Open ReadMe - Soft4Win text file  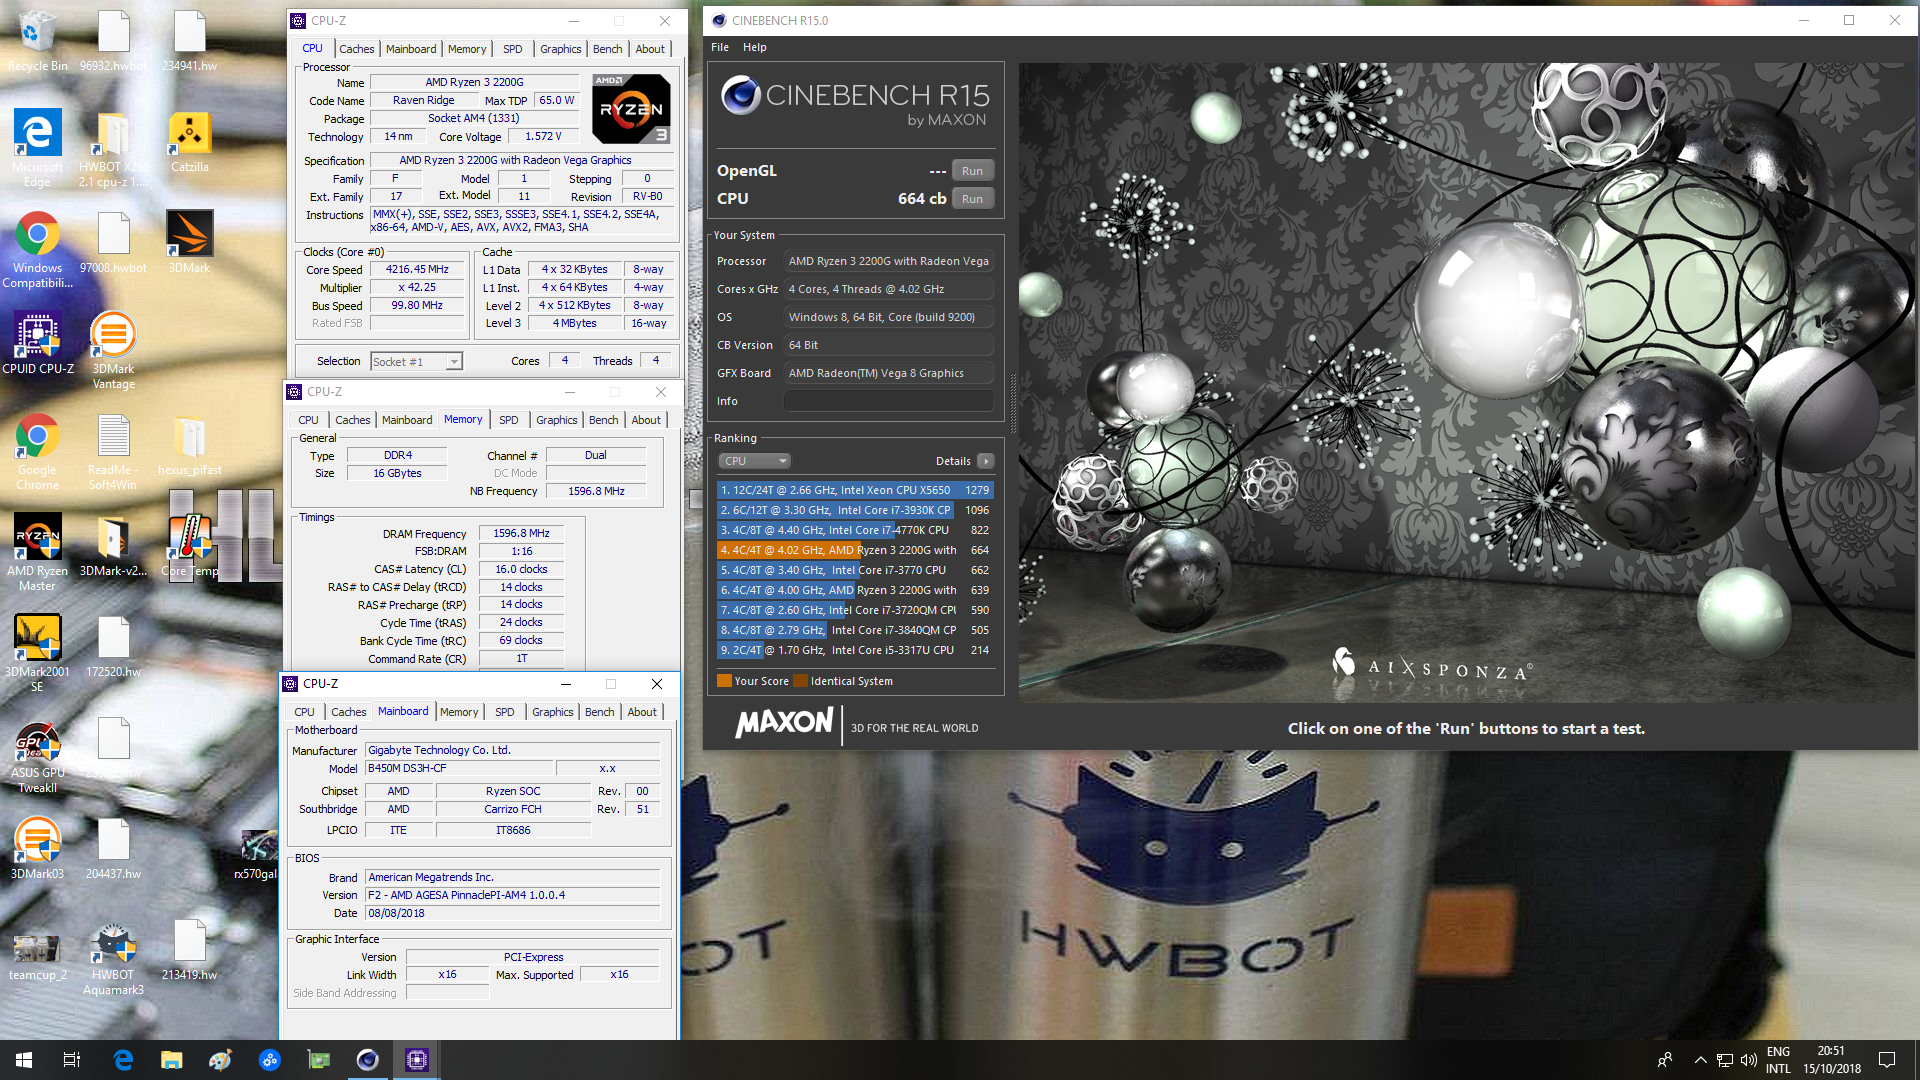tap(113, 451)
